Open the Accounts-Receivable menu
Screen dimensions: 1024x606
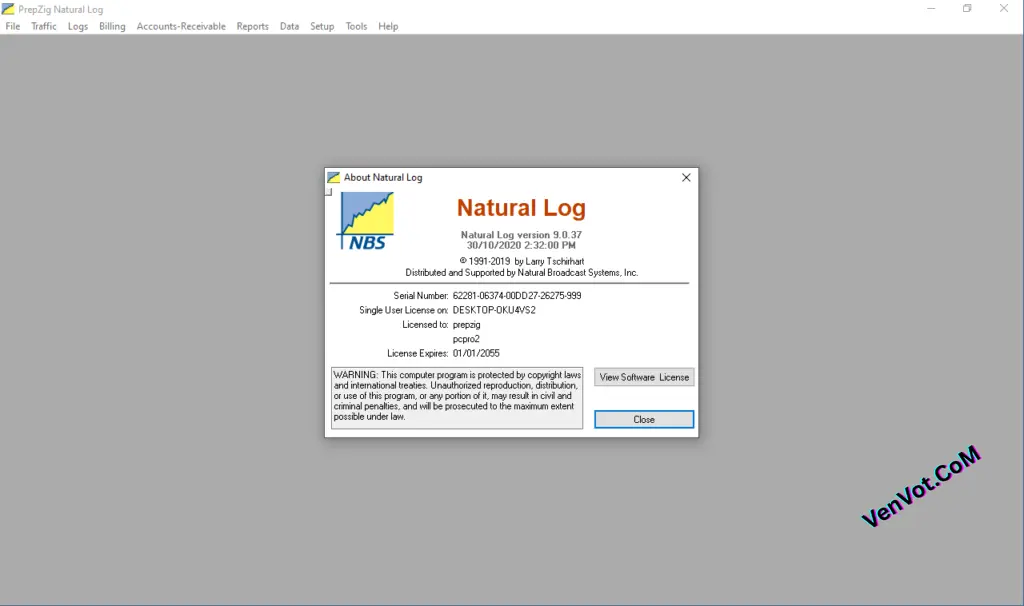(x=181, y=26)
